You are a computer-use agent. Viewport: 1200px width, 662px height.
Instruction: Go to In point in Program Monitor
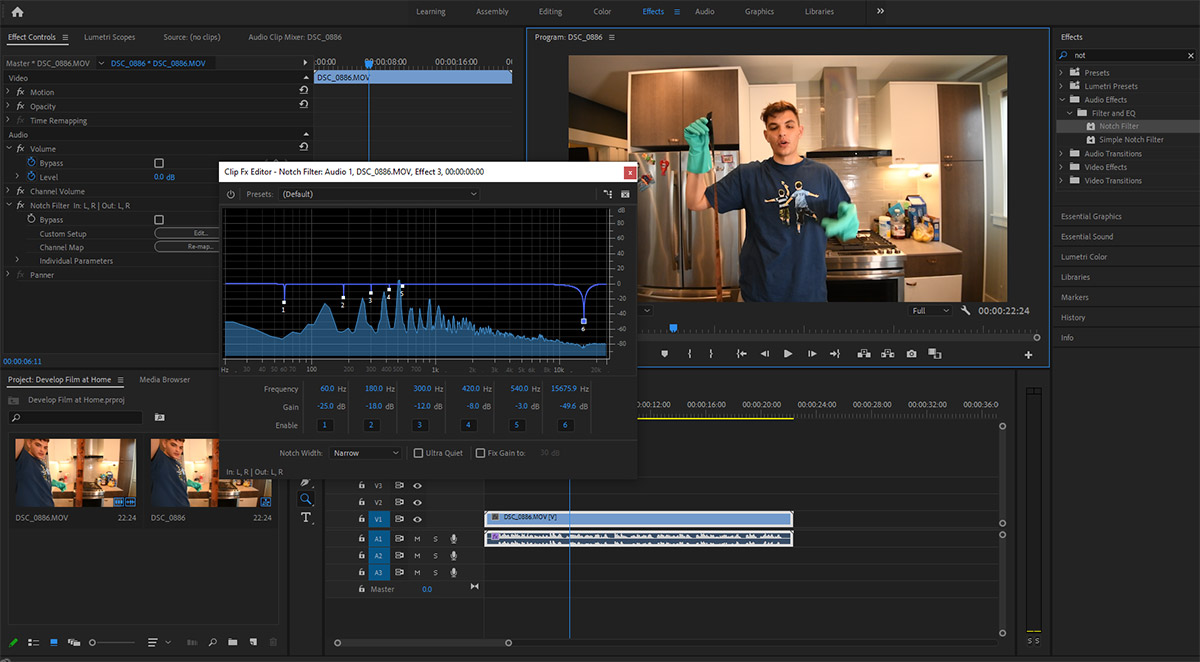[741, 353]
